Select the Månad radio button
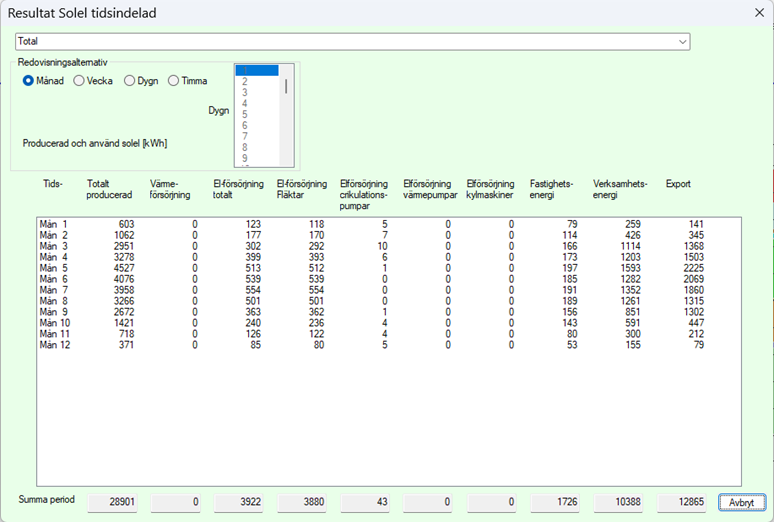The width and height of the screenshot is (774, 522). click(x=29, y=81)
